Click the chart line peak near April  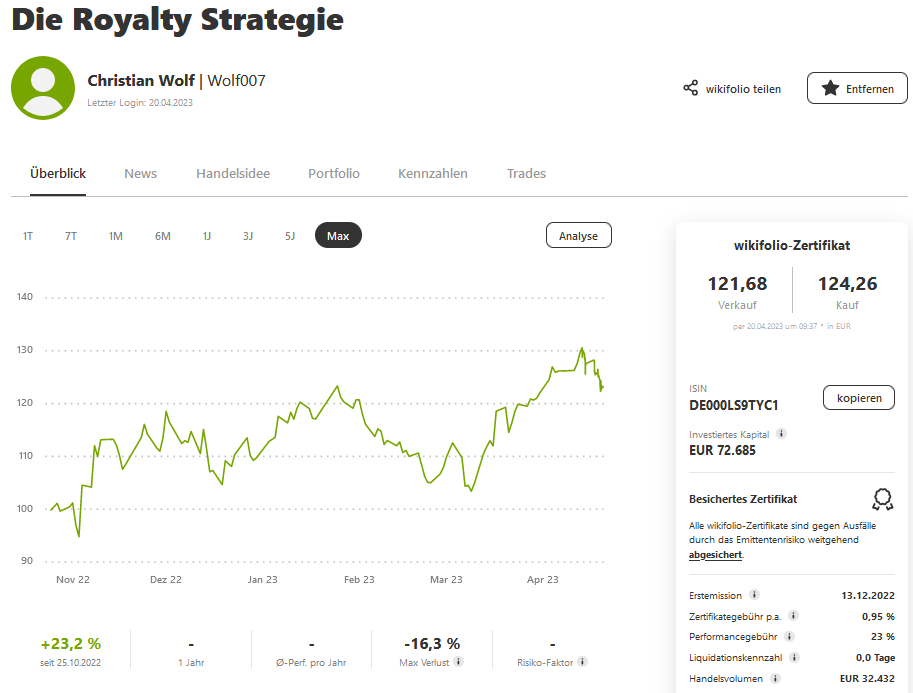coord(582,349)
